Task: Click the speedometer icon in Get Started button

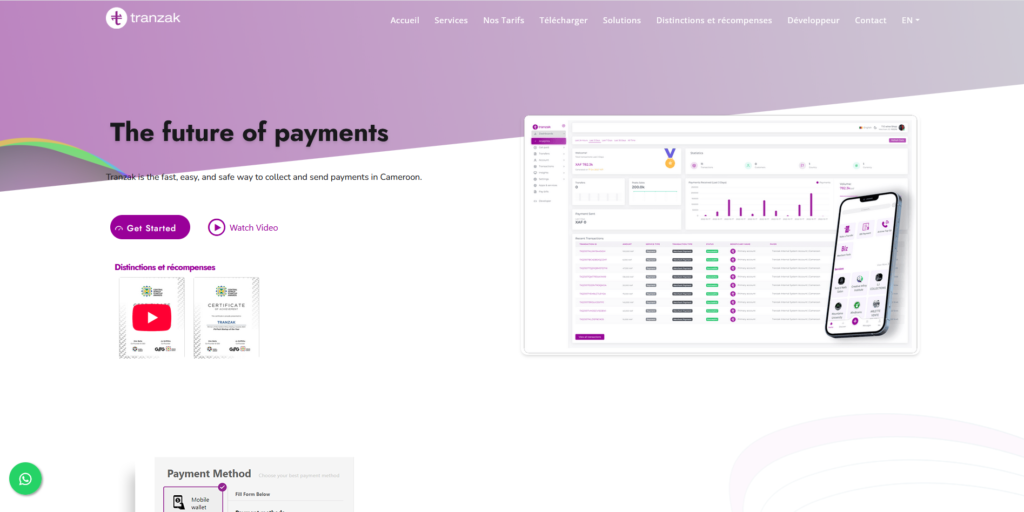Action: pos(119,228)
